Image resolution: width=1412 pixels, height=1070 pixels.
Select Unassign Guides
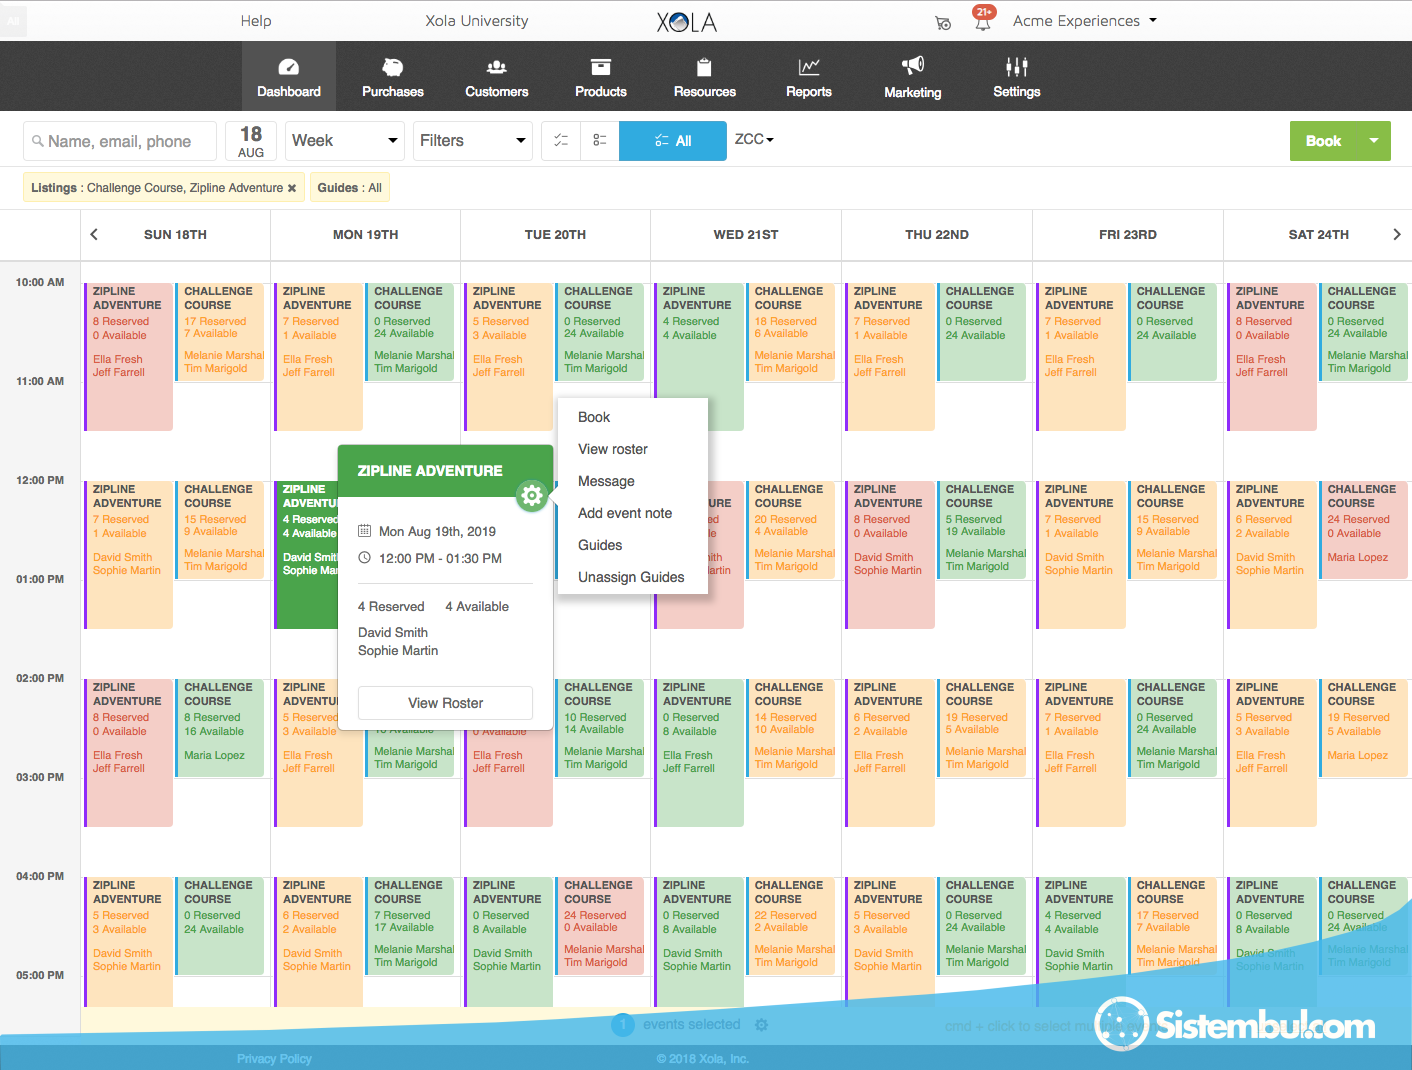point(633,577)
